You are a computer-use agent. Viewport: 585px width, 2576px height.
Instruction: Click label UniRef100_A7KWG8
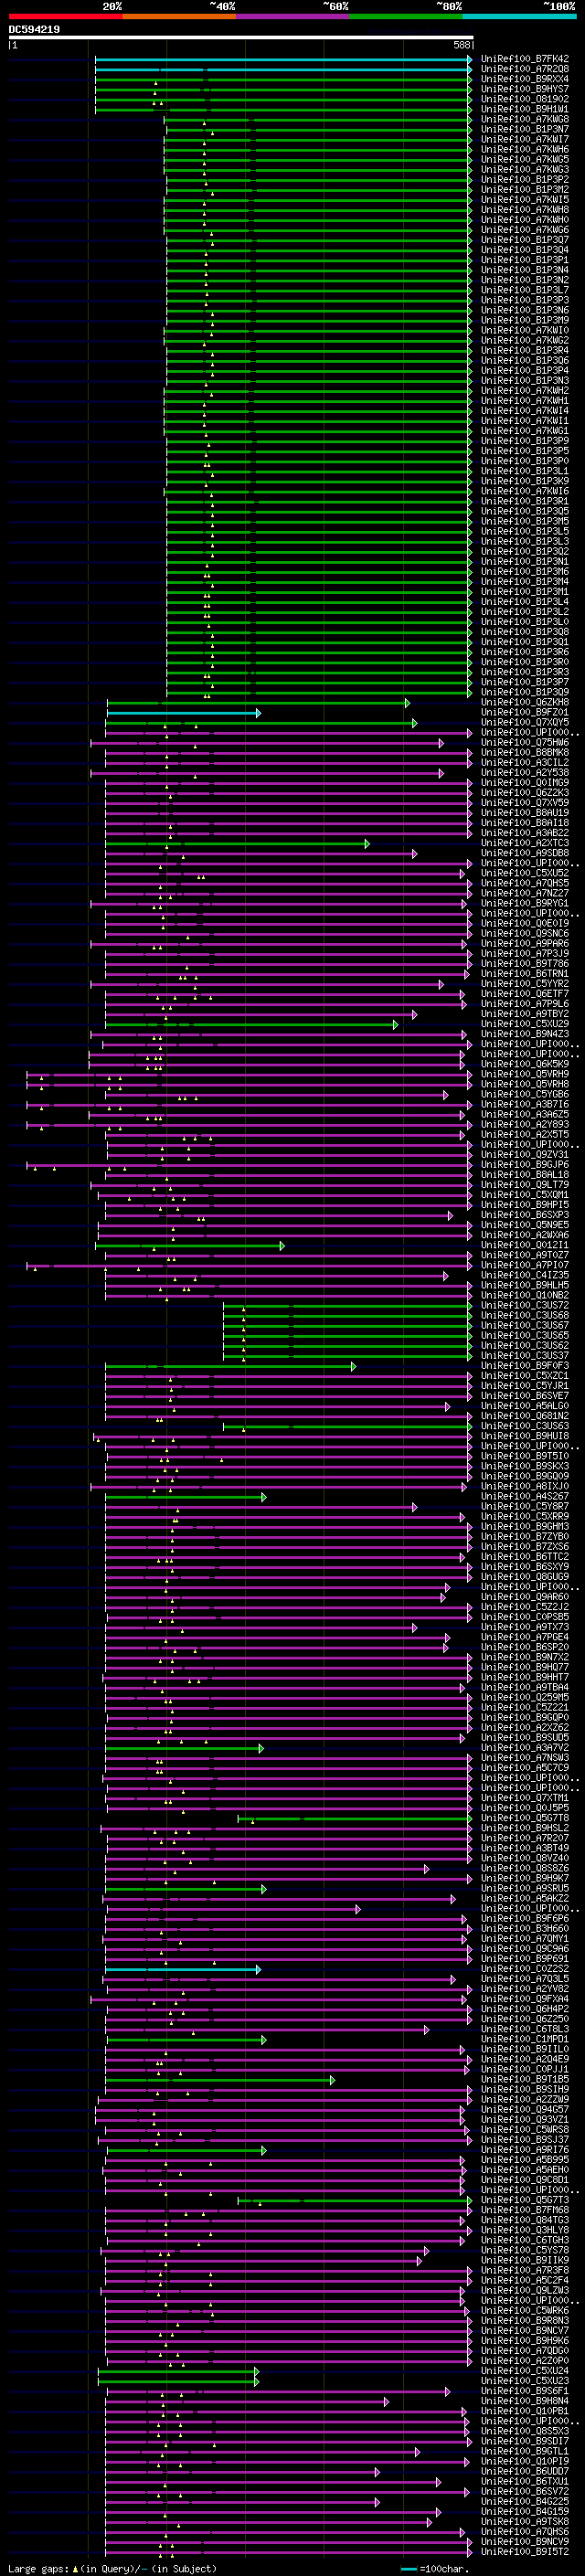[525, 119]
